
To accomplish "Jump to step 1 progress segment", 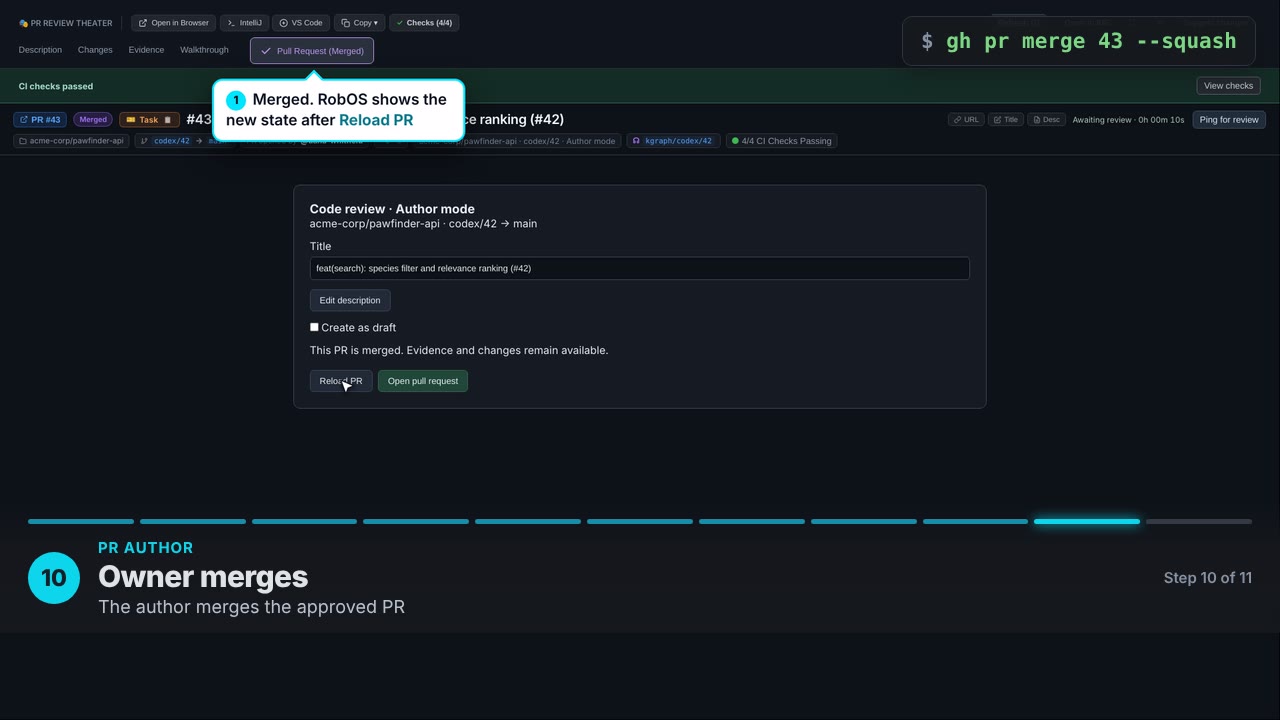I will 81,521.
